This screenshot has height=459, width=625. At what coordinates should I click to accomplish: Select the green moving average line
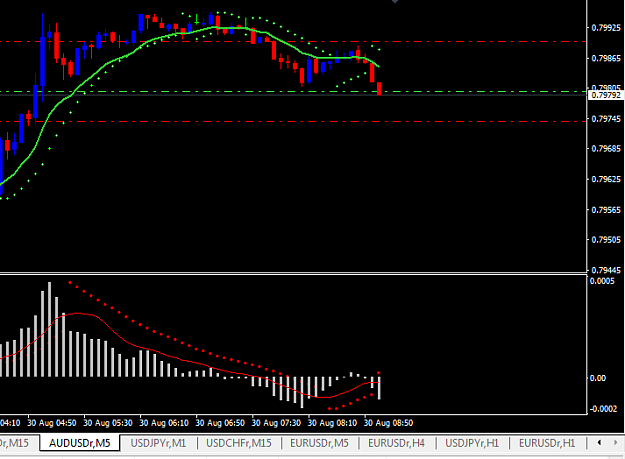coord(100,68)
